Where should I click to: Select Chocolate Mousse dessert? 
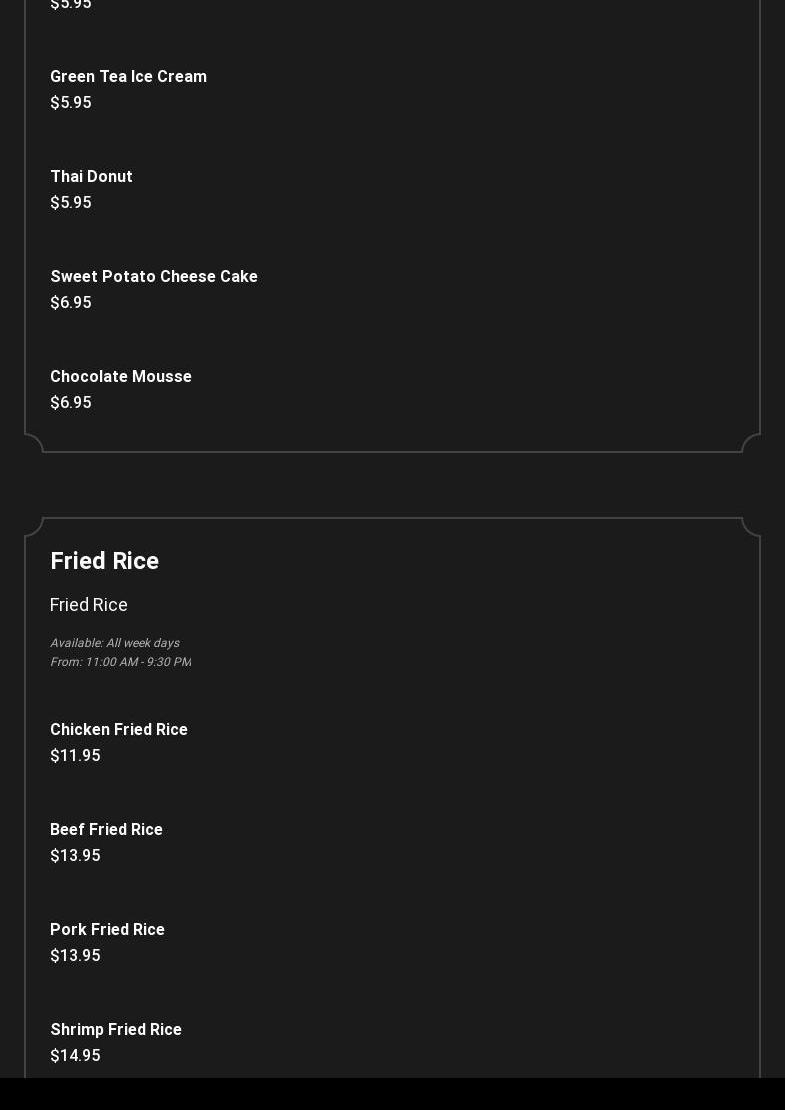tap(121, 376)
